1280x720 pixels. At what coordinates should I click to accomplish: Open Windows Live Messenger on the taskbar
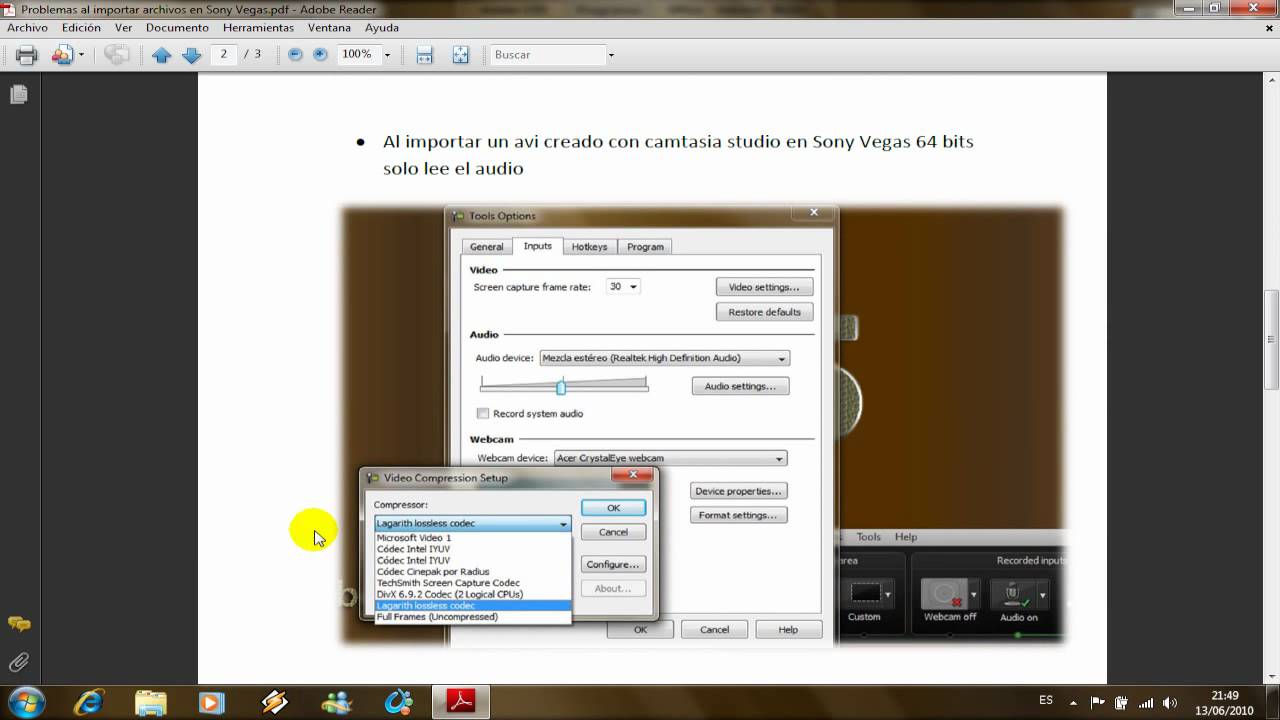pyautogui.click(x=337, y=702)
